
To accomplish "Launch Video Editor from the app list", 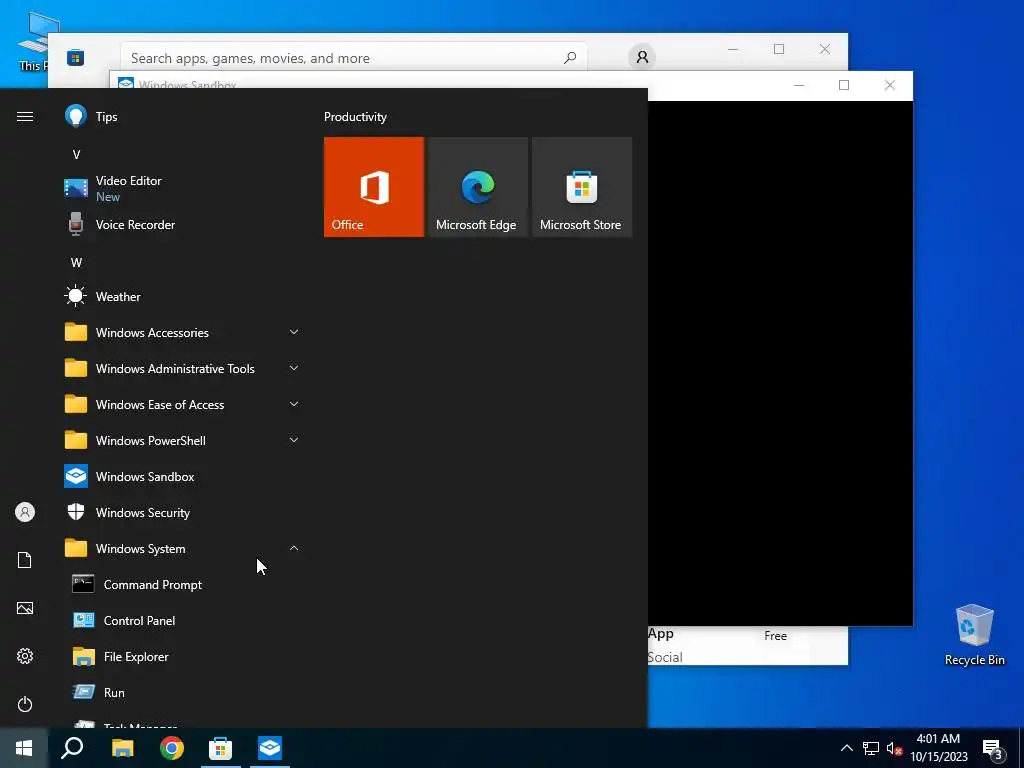I will point(182,188).
